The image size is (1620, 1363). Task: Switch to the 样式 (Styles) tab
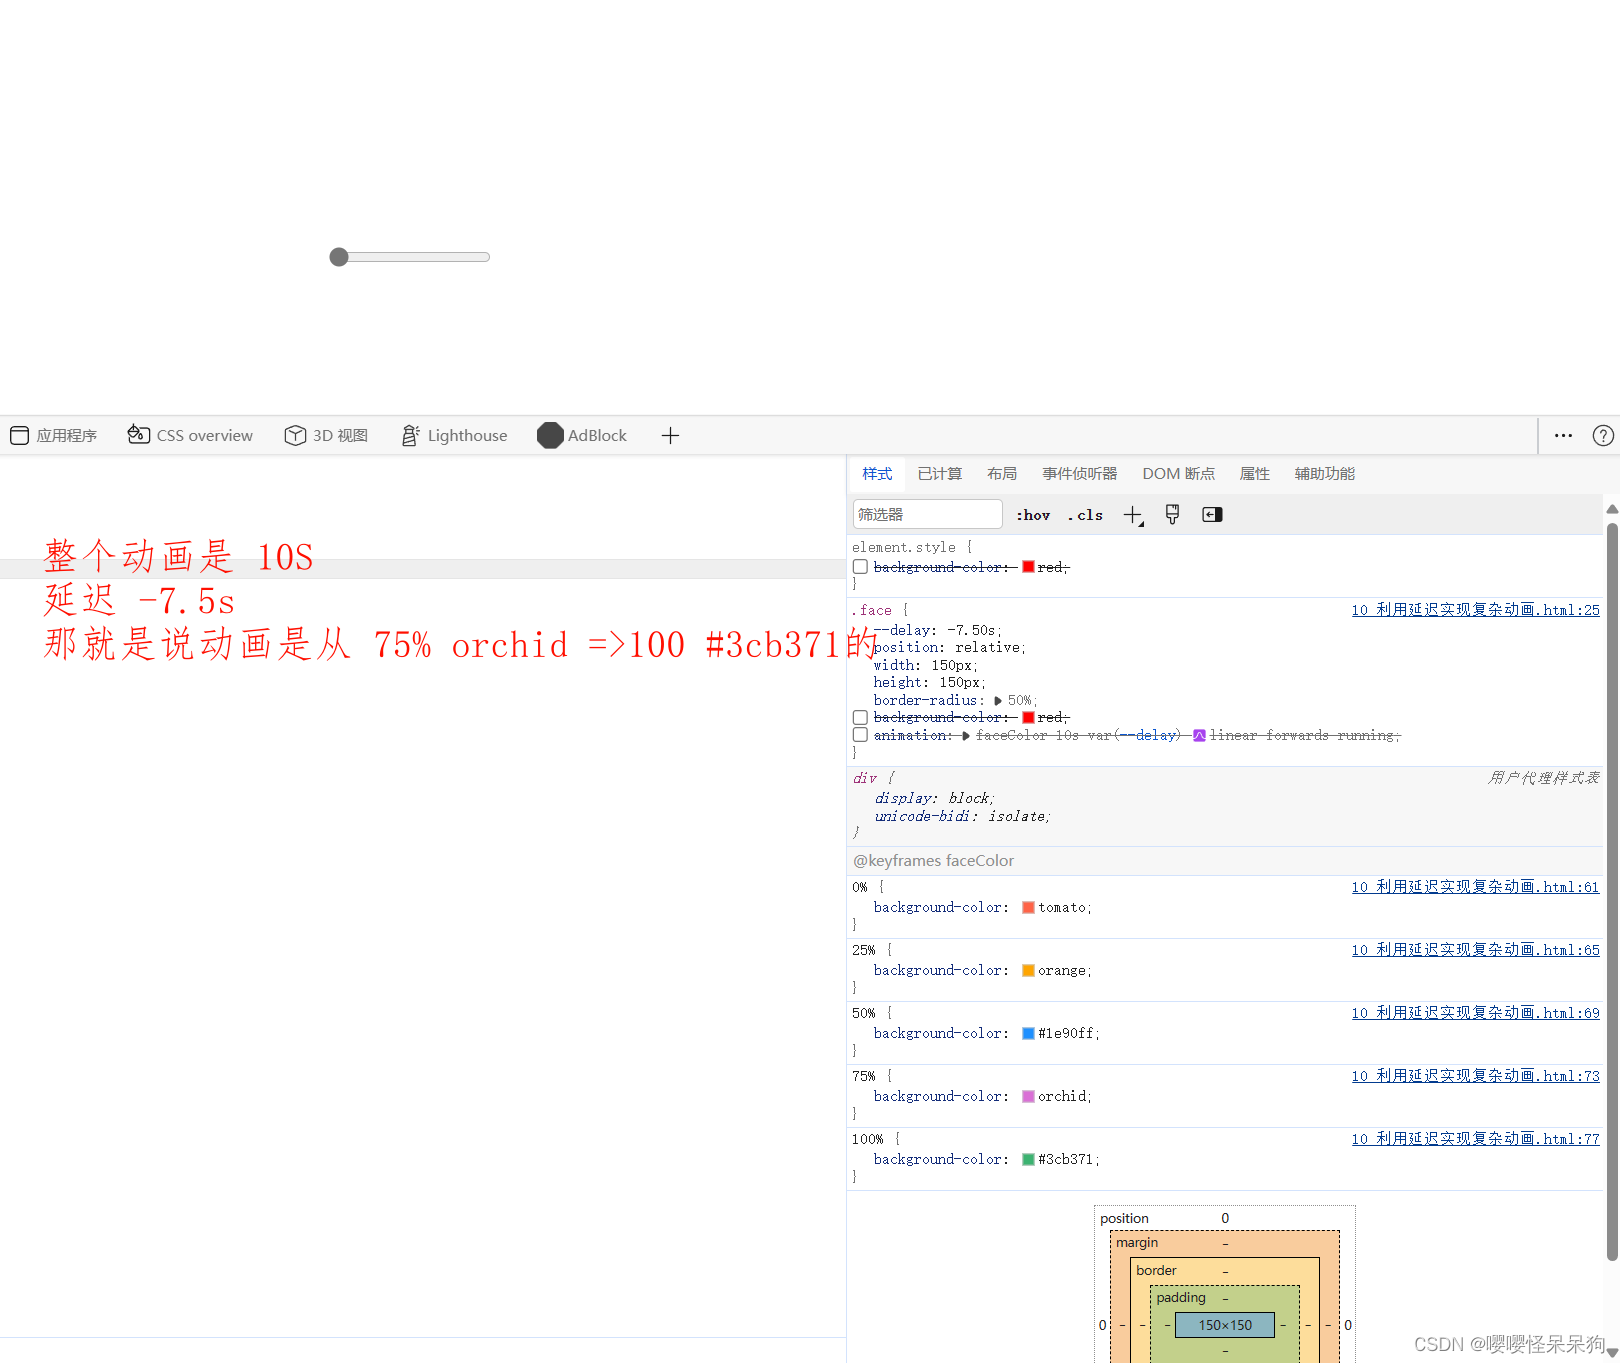pyautogui.click(x=877, y=474)
